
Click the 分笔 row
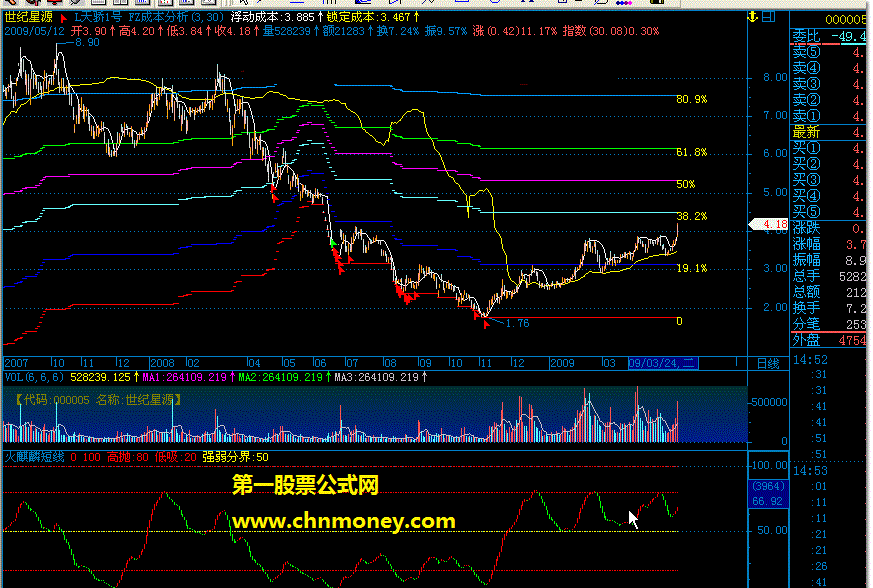[830, 324]
